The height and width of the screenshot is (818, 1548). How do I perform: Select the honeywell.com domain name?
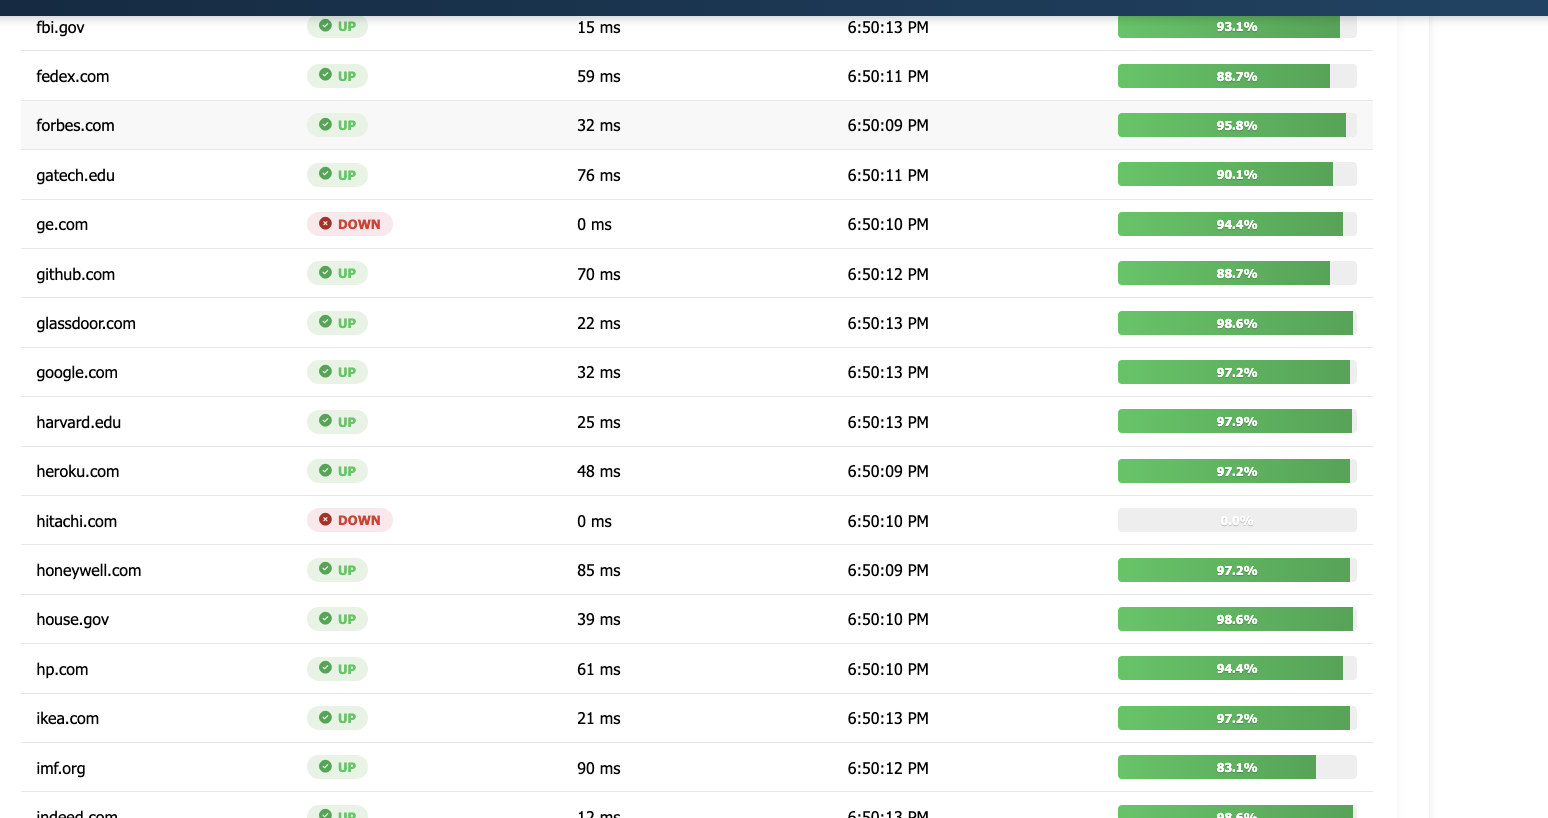pos(89,570)
